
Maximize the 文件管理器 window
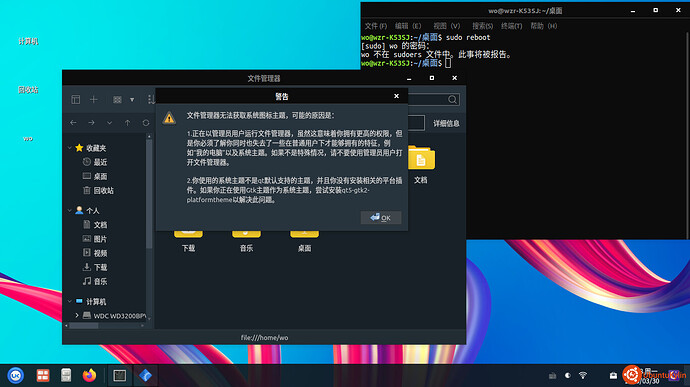[432, 78]
